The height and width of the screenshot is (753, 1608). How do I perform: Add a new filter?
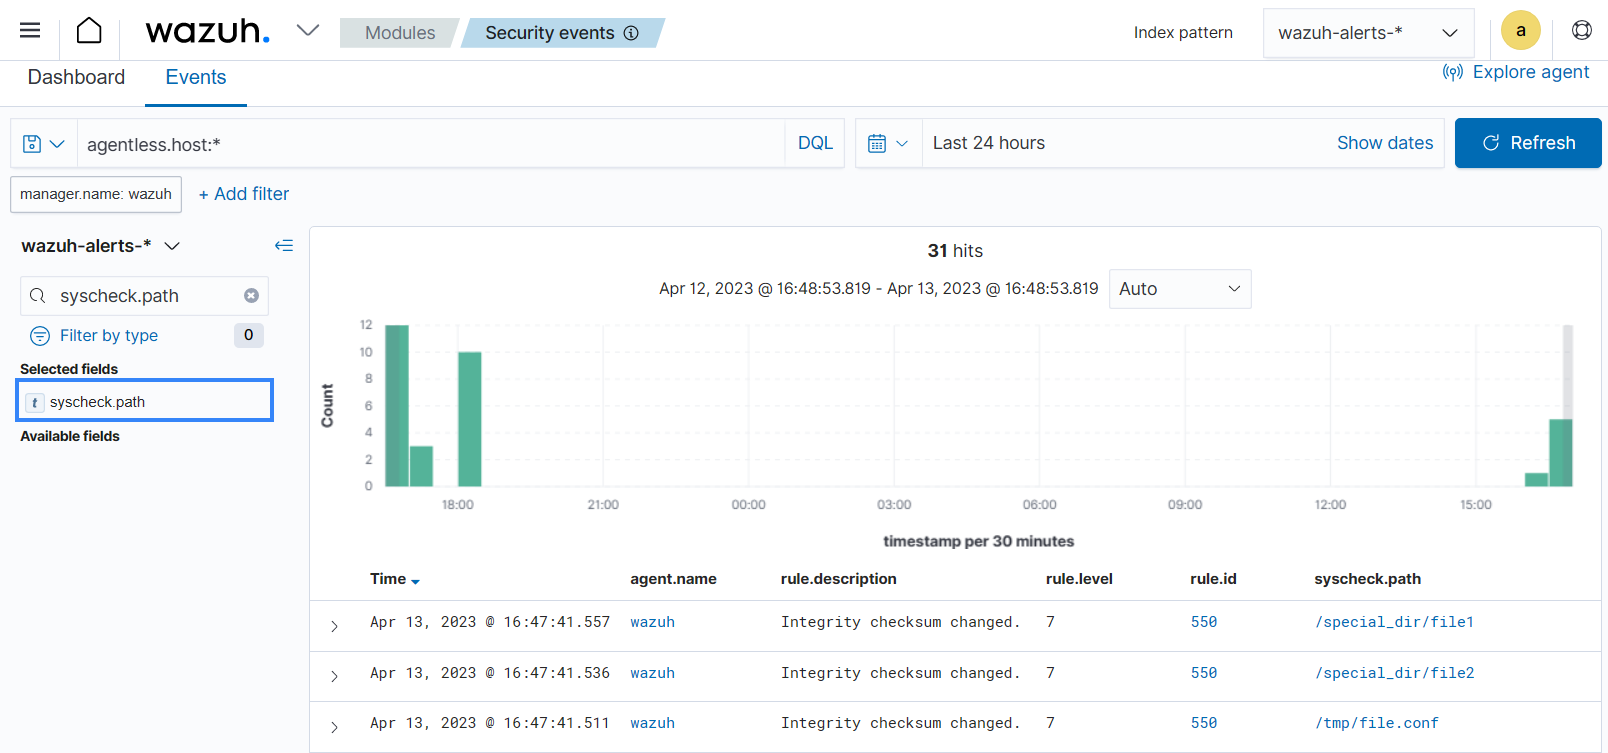(244, 194)
